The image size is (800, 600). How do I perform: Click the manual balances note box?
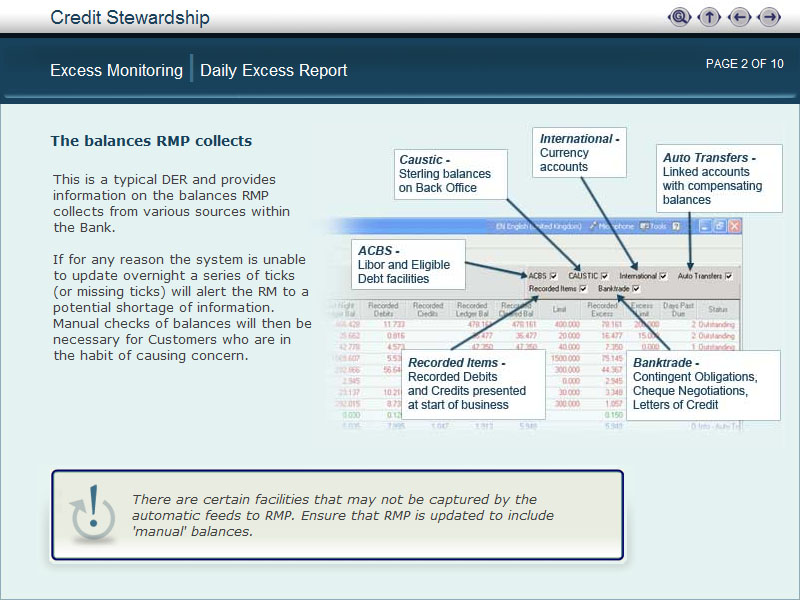pos(337,515)
